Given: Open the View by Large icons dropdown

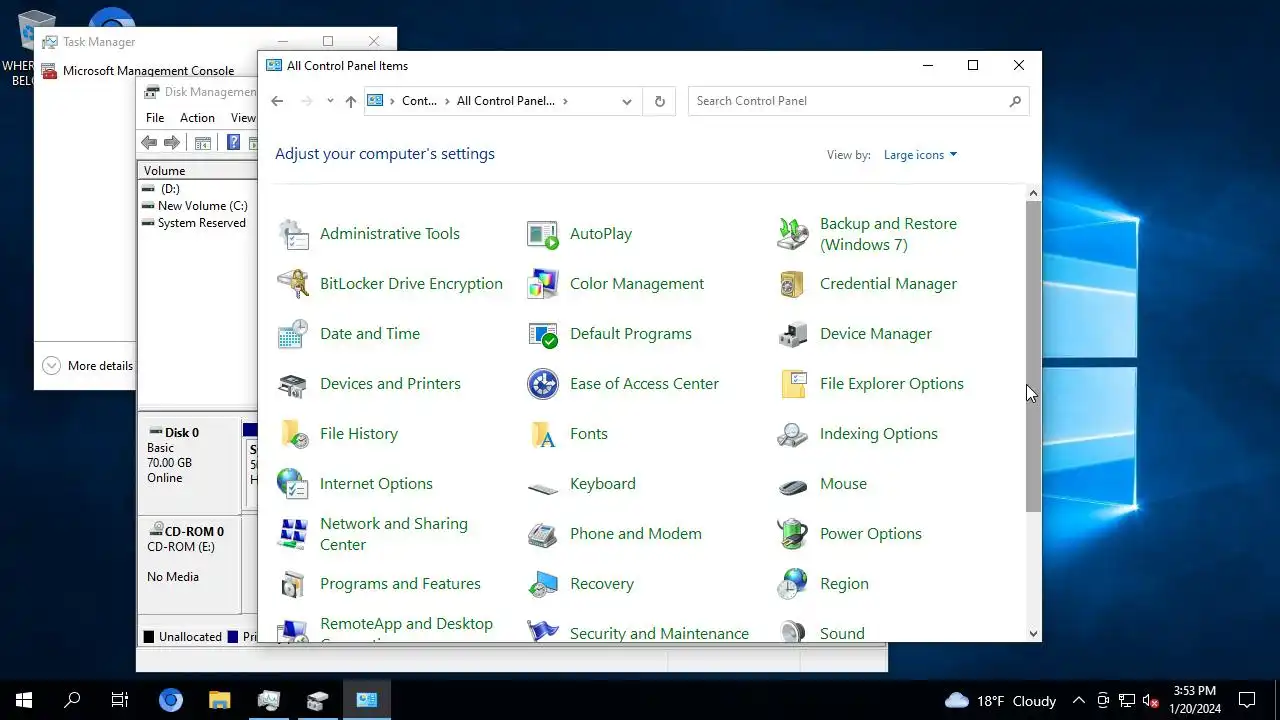Looking at the screenshot, I should pos(920,155).
